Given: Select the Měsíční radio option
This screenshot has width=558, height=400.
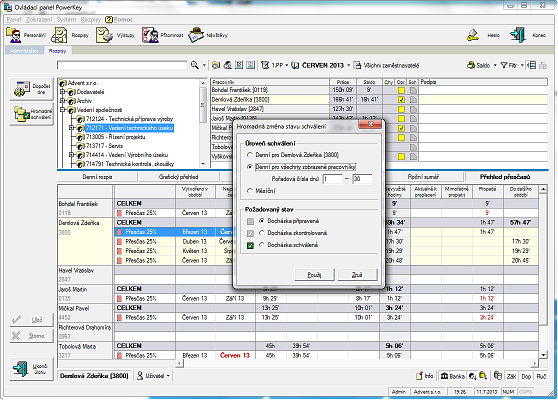Looking at the screenshot, I should coord(250,191).
